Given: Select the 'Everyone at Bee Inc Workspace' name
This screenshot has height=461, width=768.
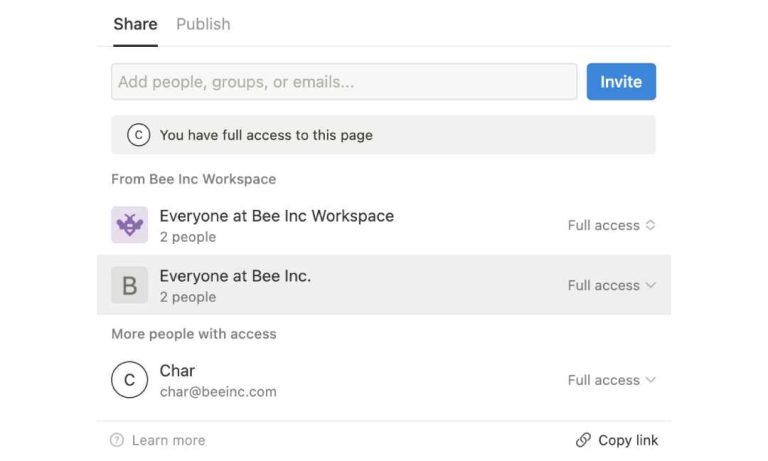Looking at the screenshot, I should 276,216.
